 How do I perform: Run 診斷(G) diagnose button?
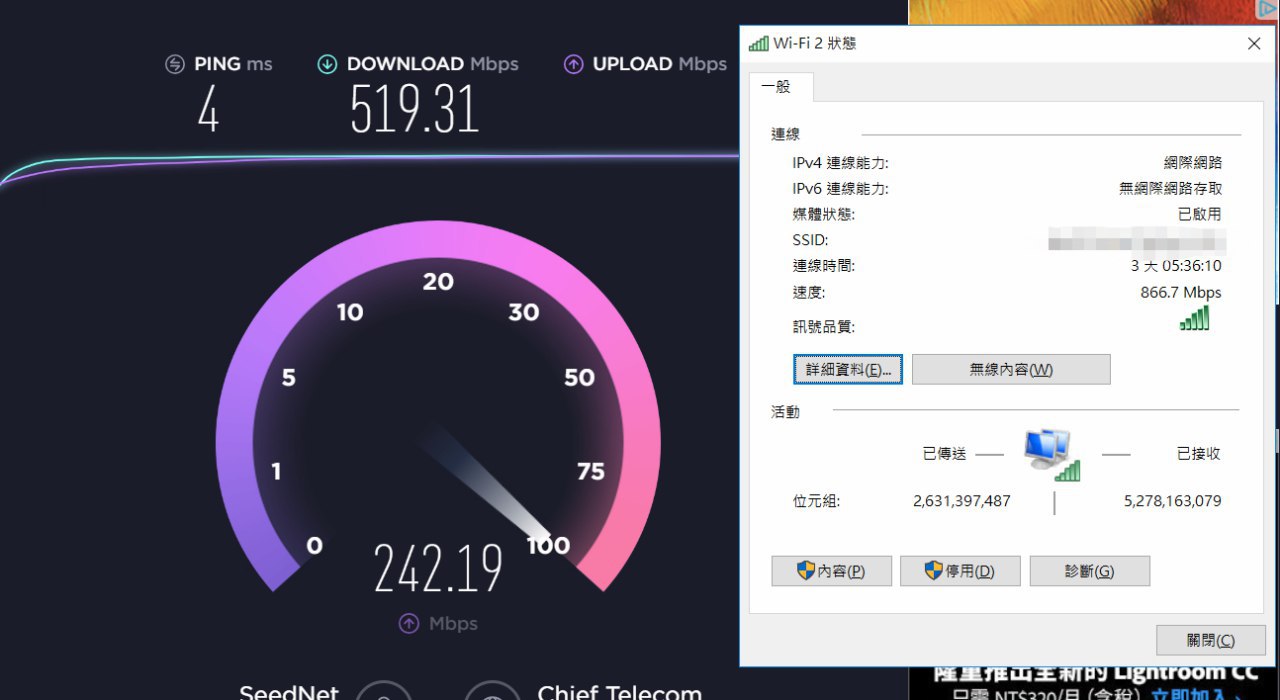coord(1089,571)
